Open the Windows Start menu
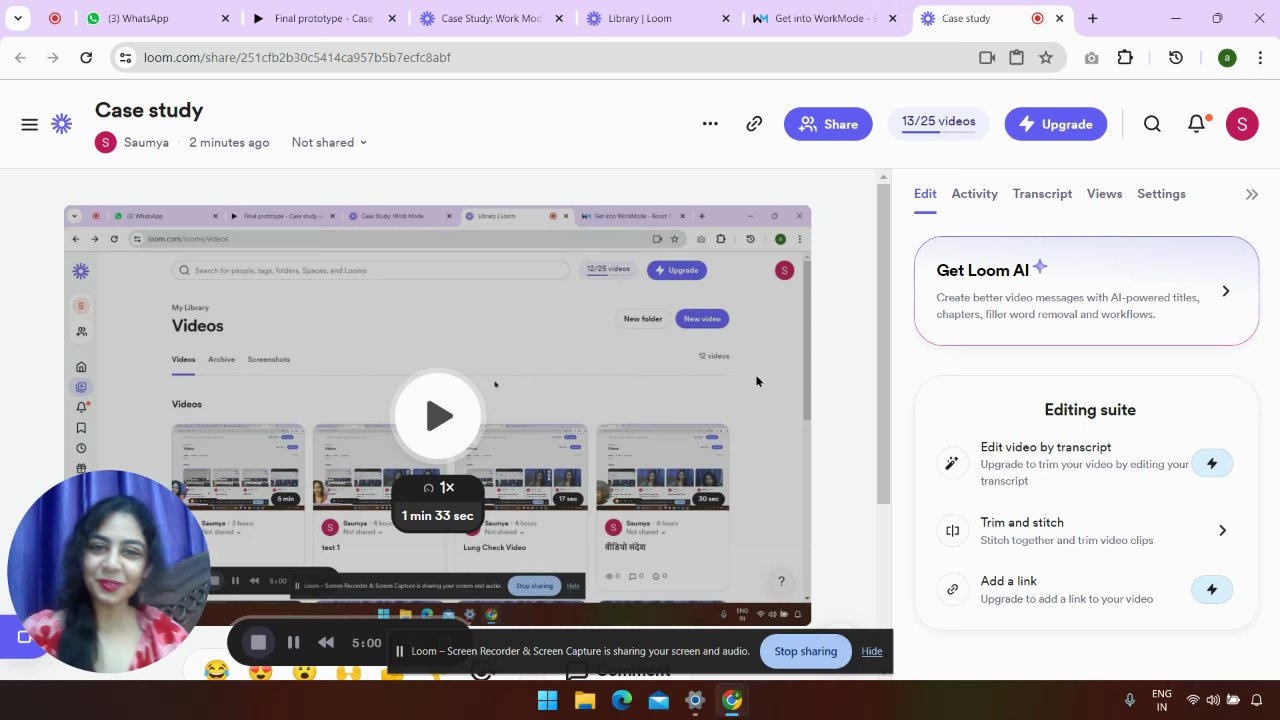 click(547, 700)
